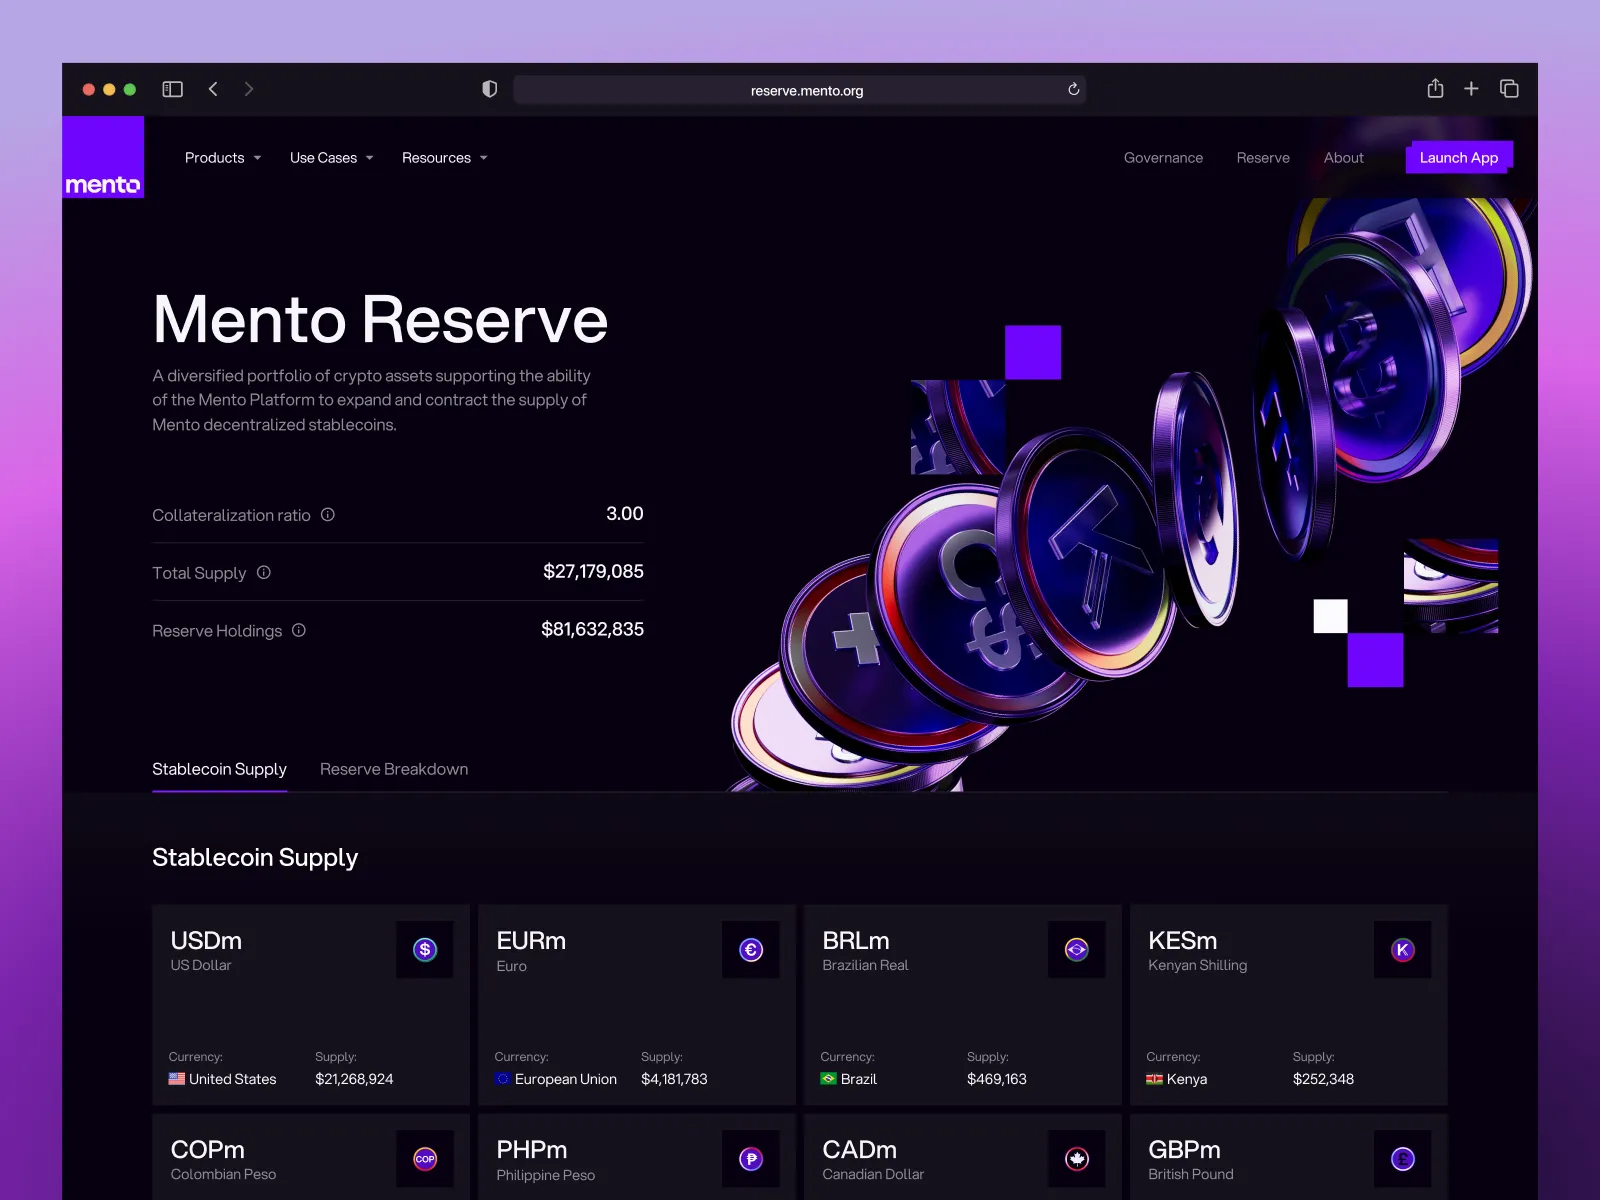Click info icon next to Reserve Holdings

298,630
